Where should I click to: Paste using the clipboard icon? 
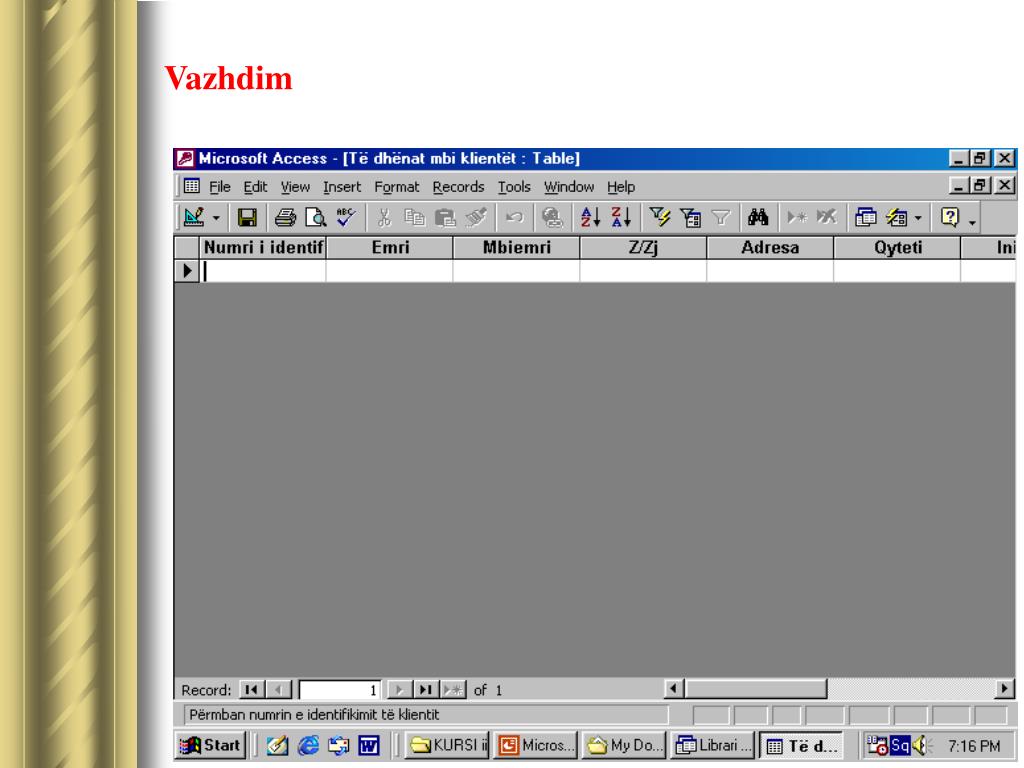[x=445, y=217]
